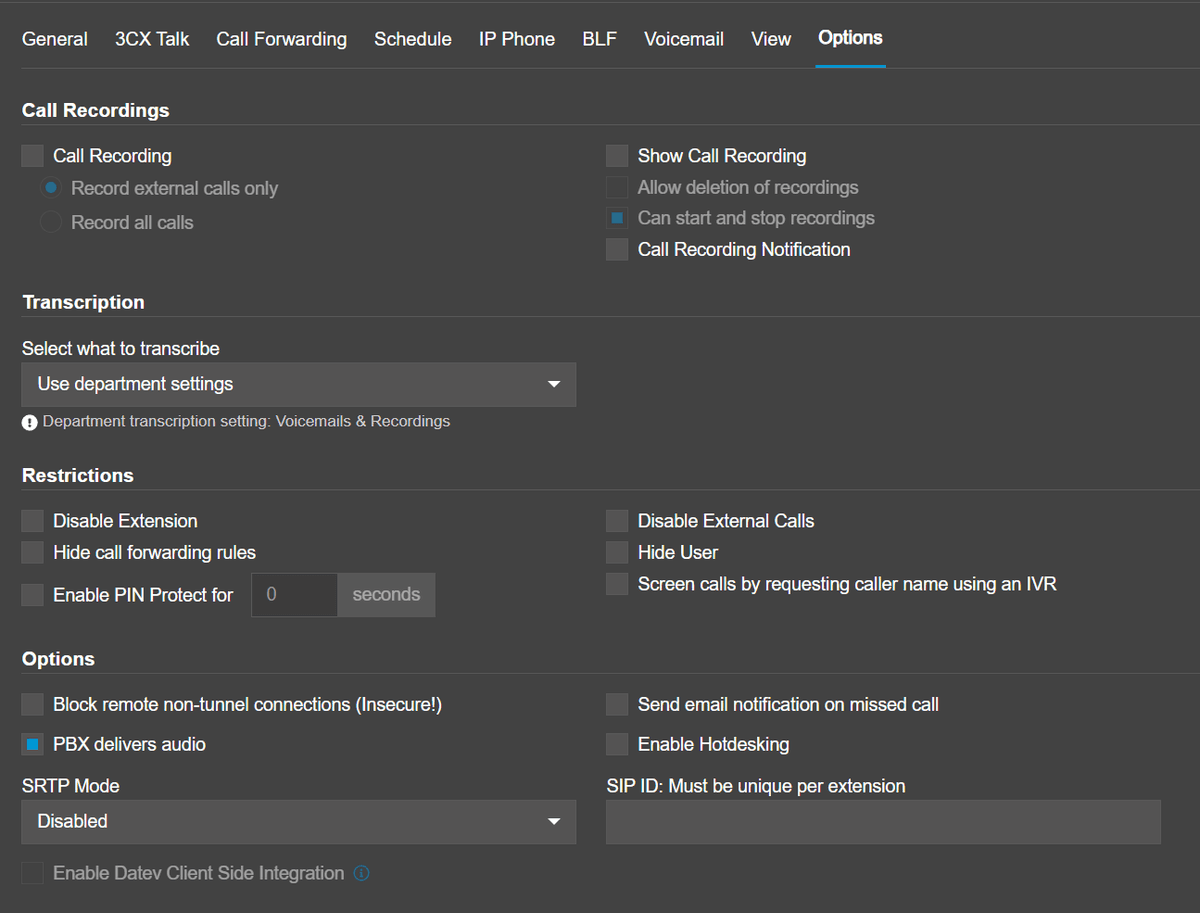Open the General tab
This screenshot has height=913, width=1200.
click(x=55, y=39)
